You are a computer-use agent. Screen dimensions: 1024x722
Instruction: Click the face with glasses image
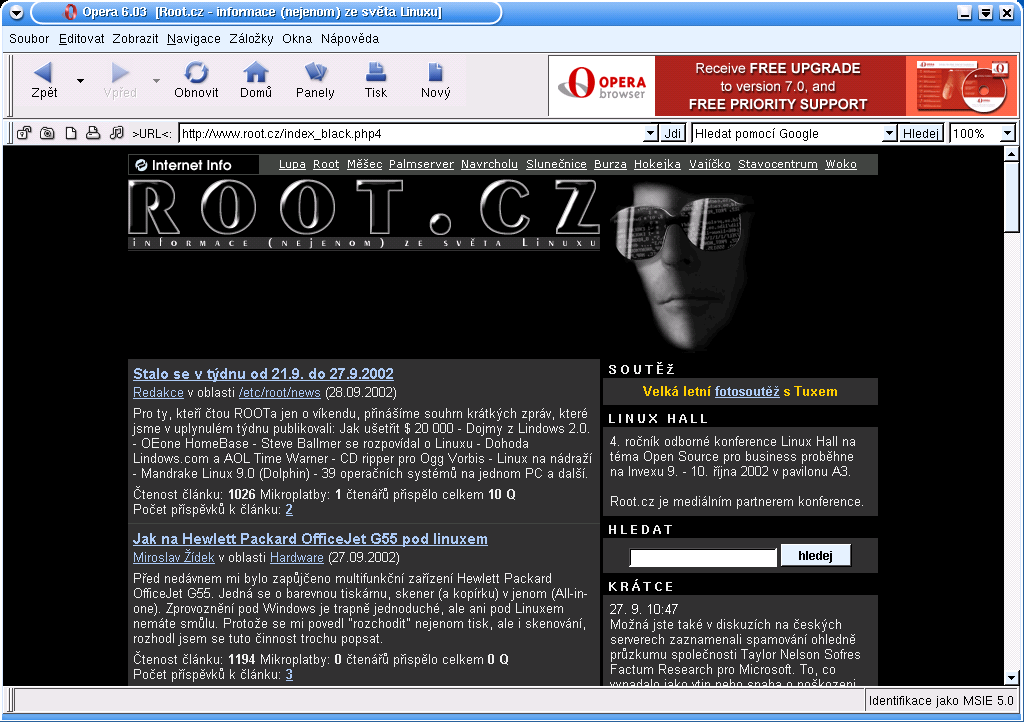[x=680, y=264]
